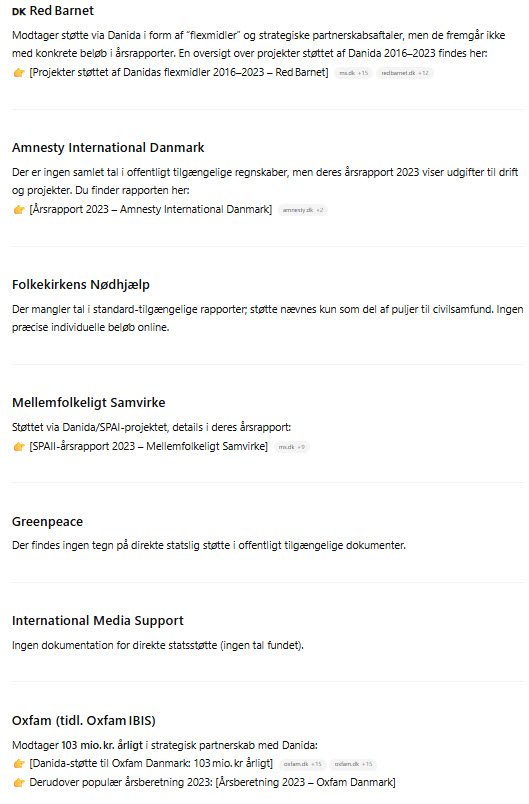Viewport: 529px width, 804px height.
Task: Open the amnesty.dk +2 source chip
Action: click(303, 210)
